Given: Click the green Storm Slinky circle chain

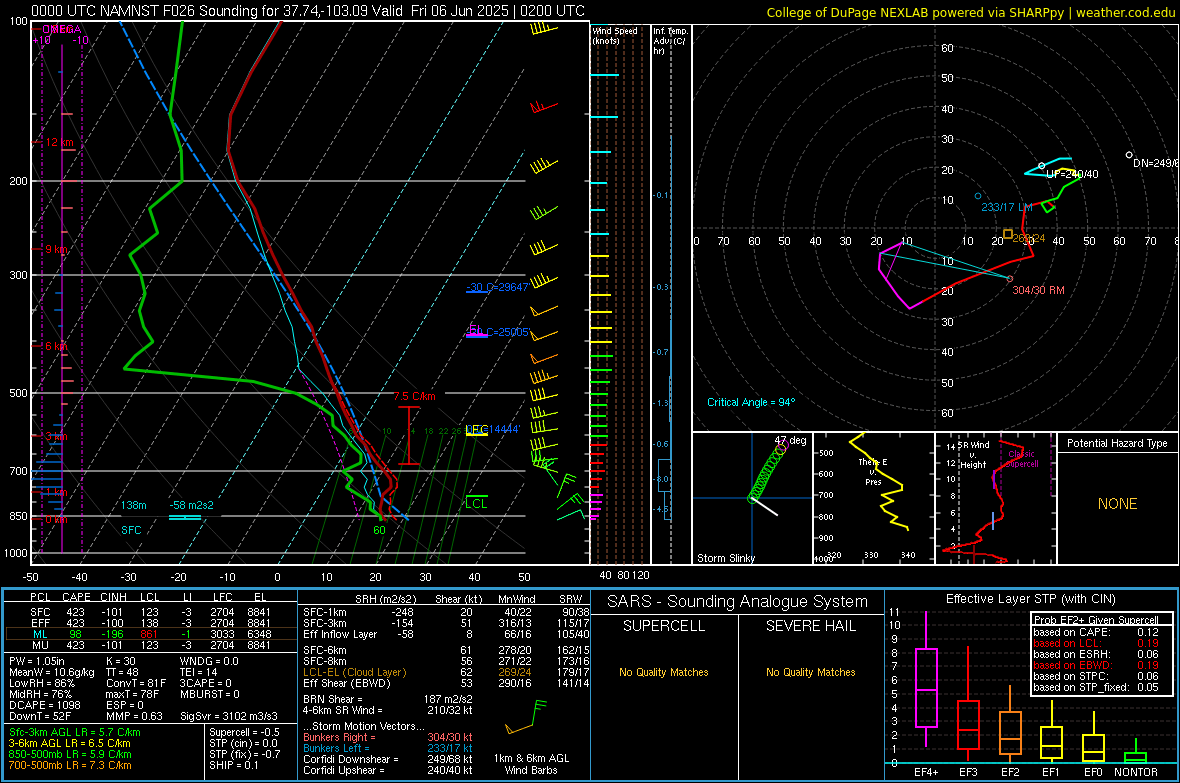Looking at the screenshot, I should tap(766, 473).
